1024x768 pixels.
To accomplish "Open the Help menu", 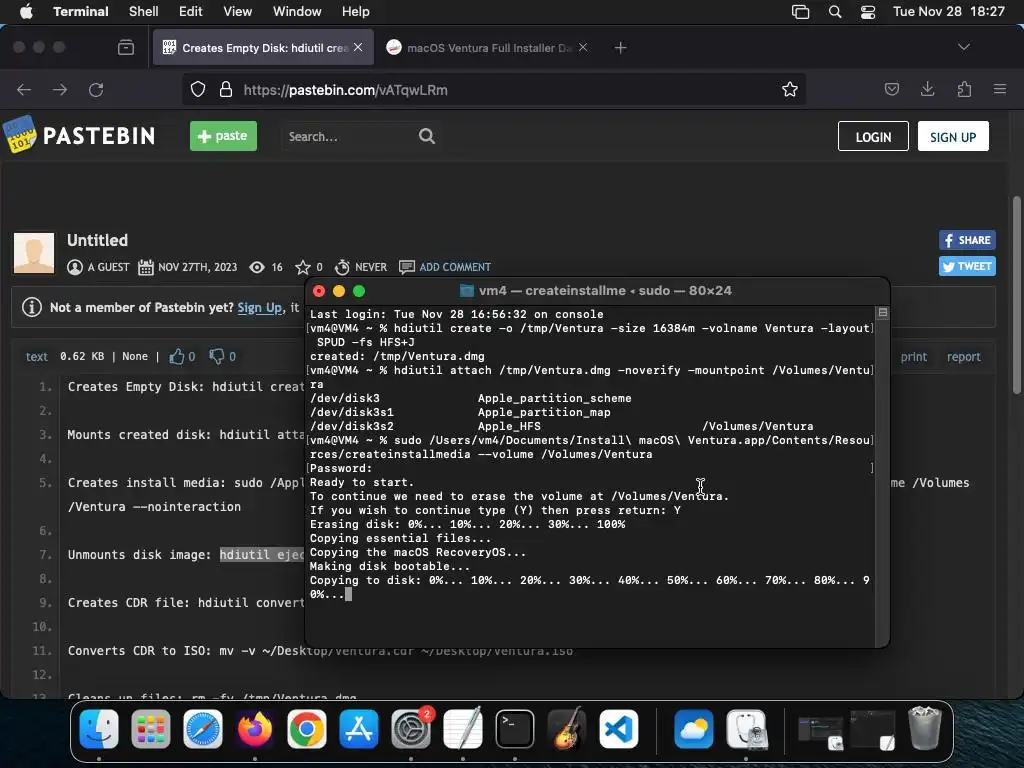I will pyautogui.click(x=355, y=11).
